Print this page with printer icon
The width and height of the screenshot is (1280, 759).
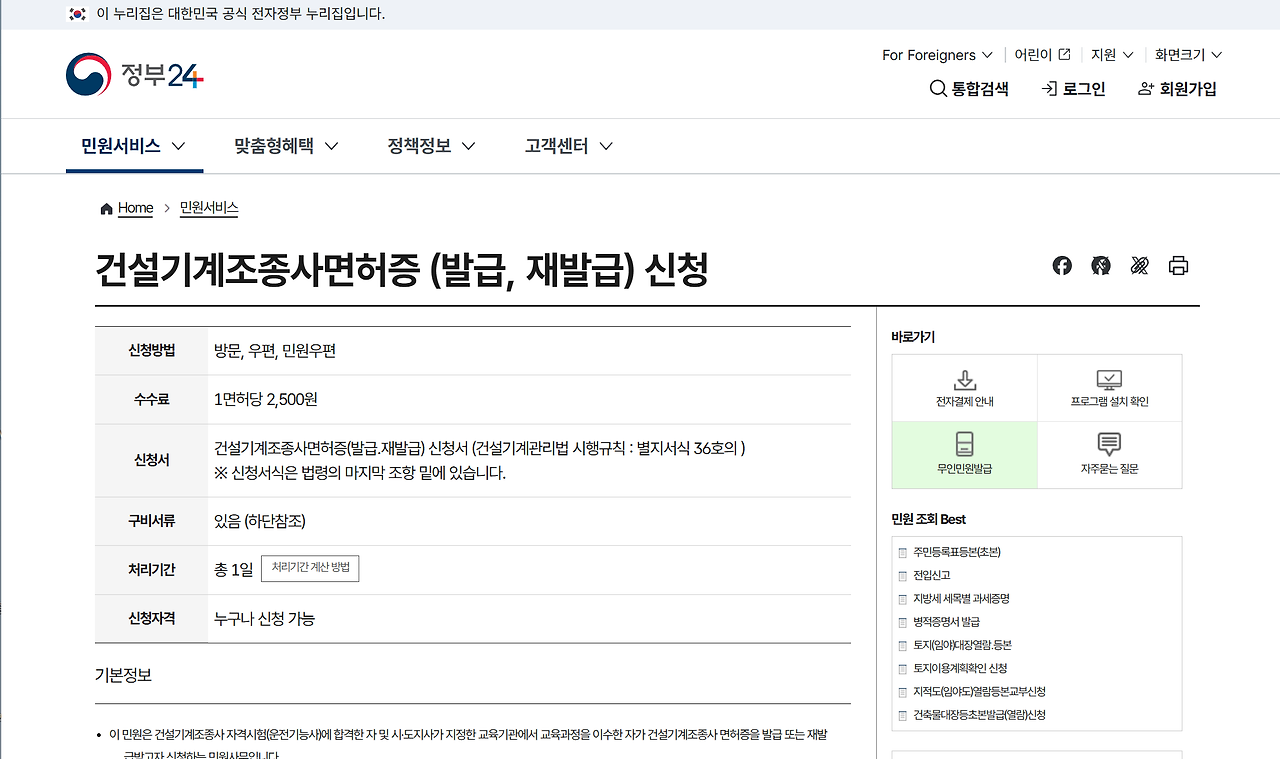click(1179, 265)
